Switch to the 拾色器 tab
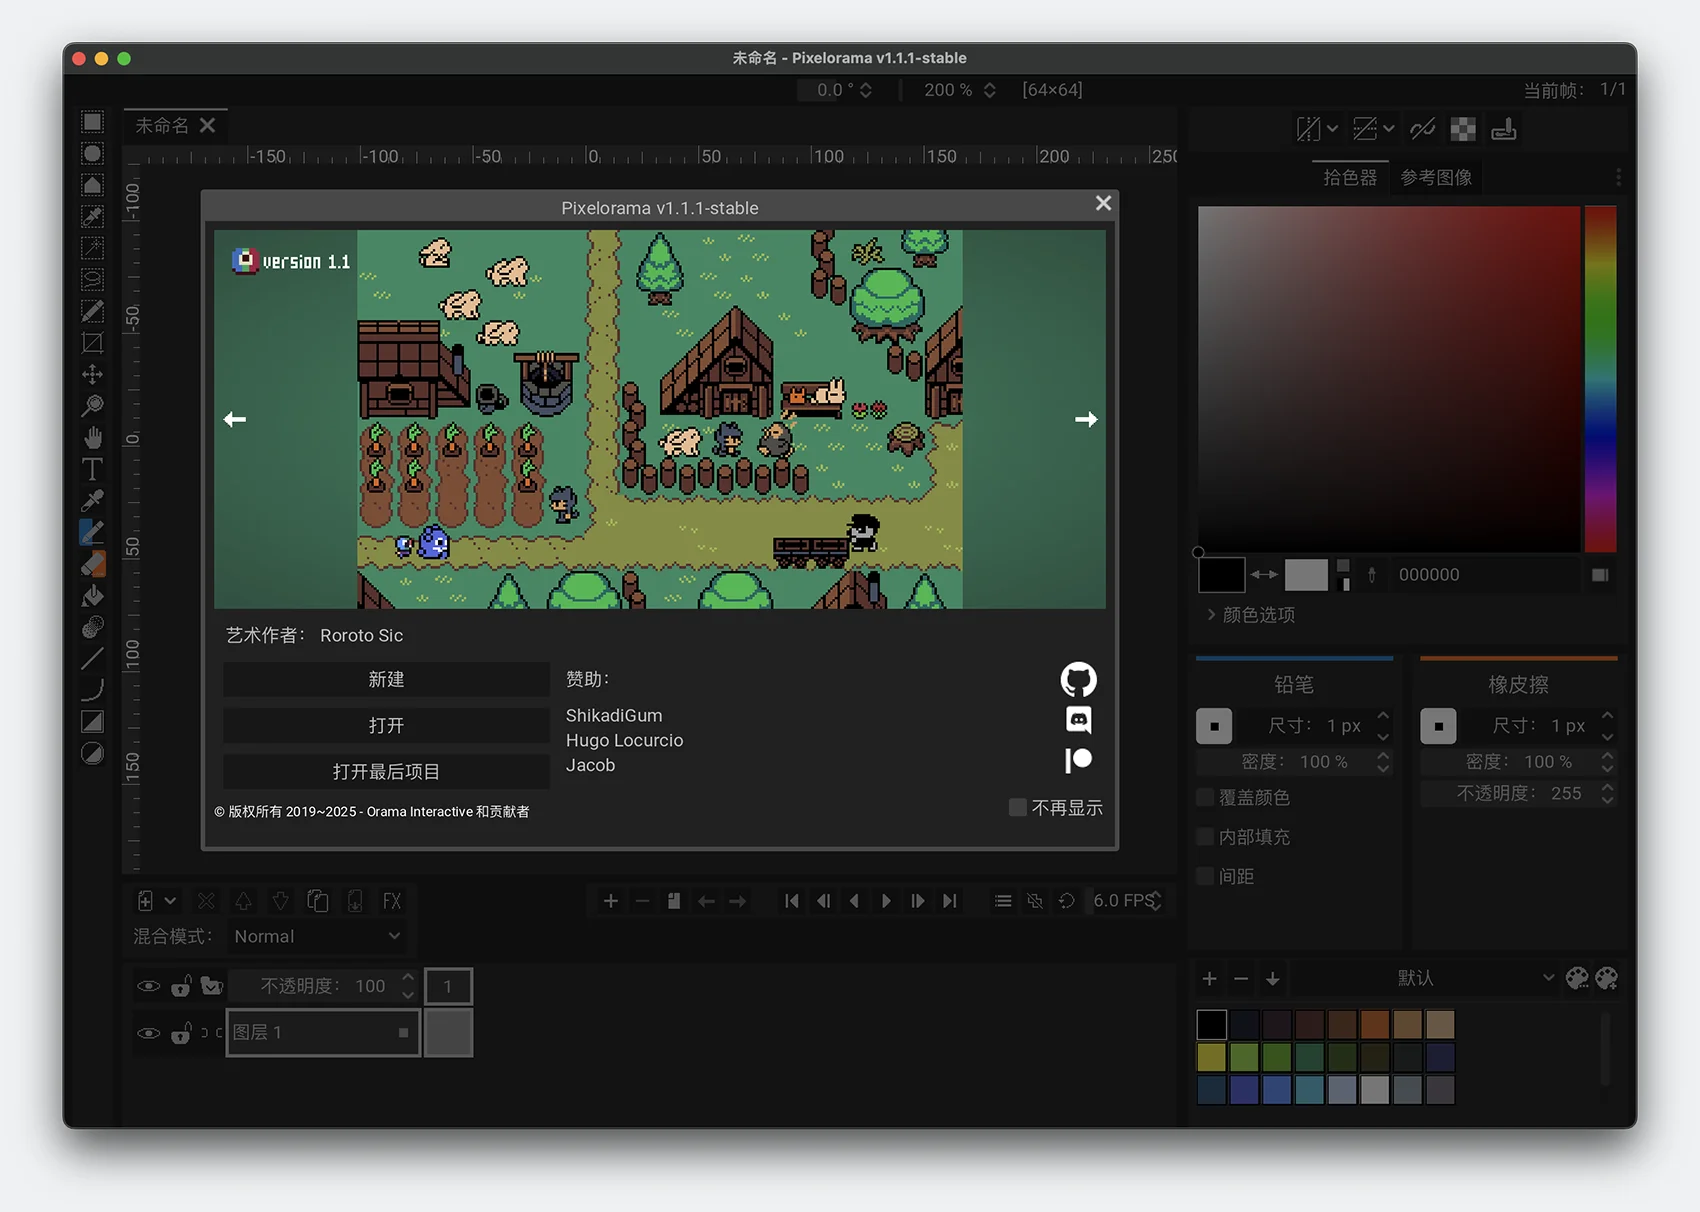This screenshot has width=1700, height=1212. pos(1350,177)
